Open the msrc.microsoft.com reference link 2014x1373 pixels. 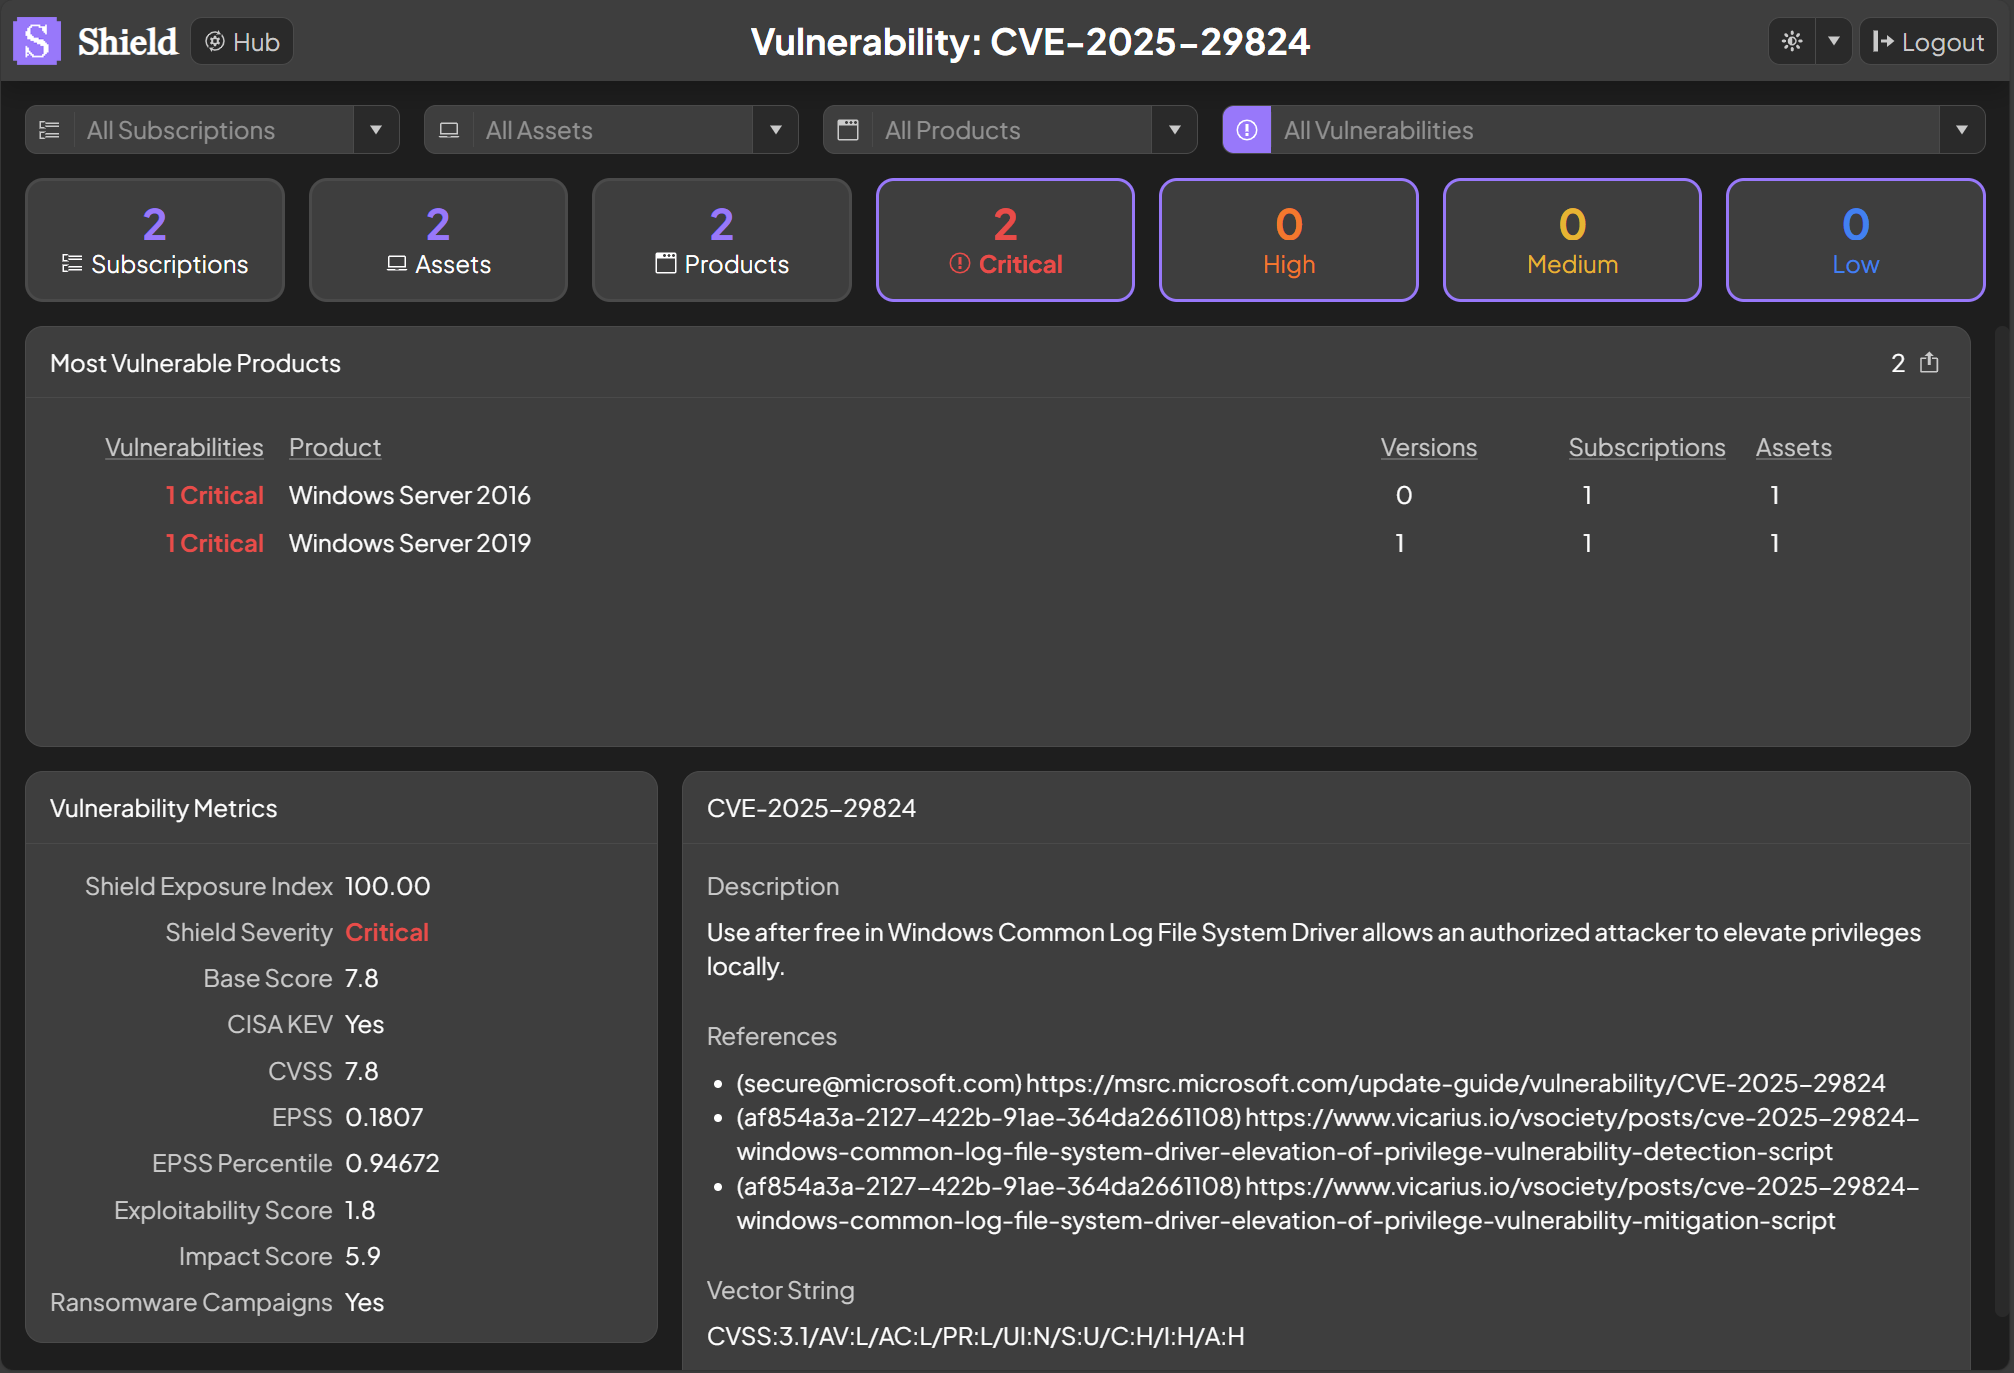click(x=1455, y=1083)
